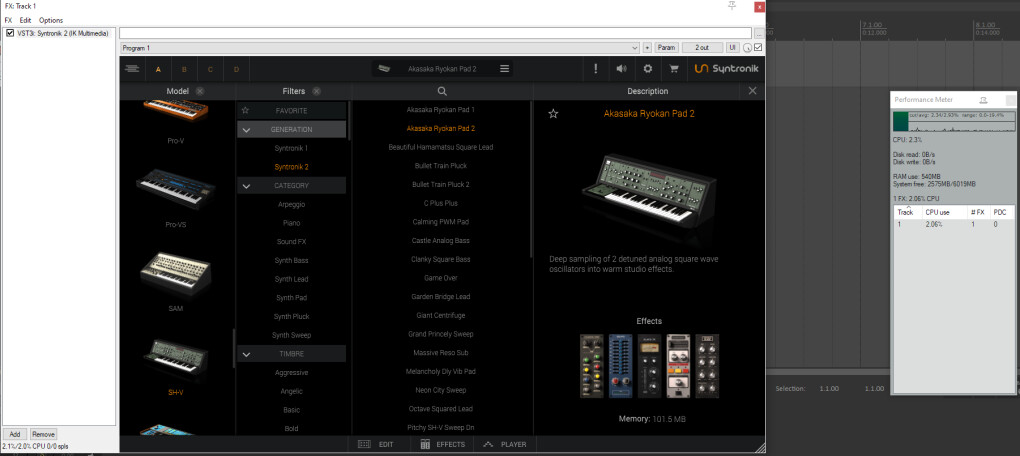The width and height of the screenshot is (1020, 456).
Task: Click the fifth effect unit thumbnail
Action: click(x=707, y=366)
